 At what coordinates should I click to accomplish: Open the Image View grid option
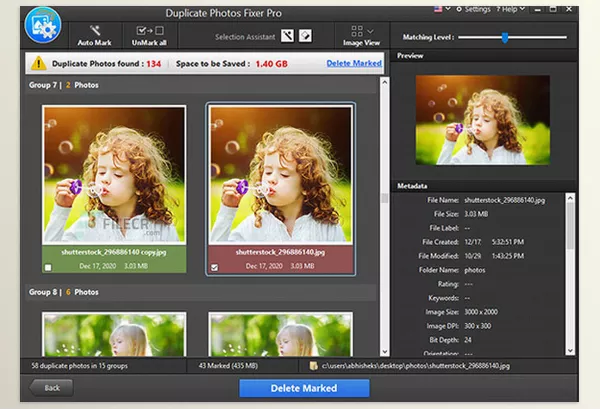pos(362,36)
